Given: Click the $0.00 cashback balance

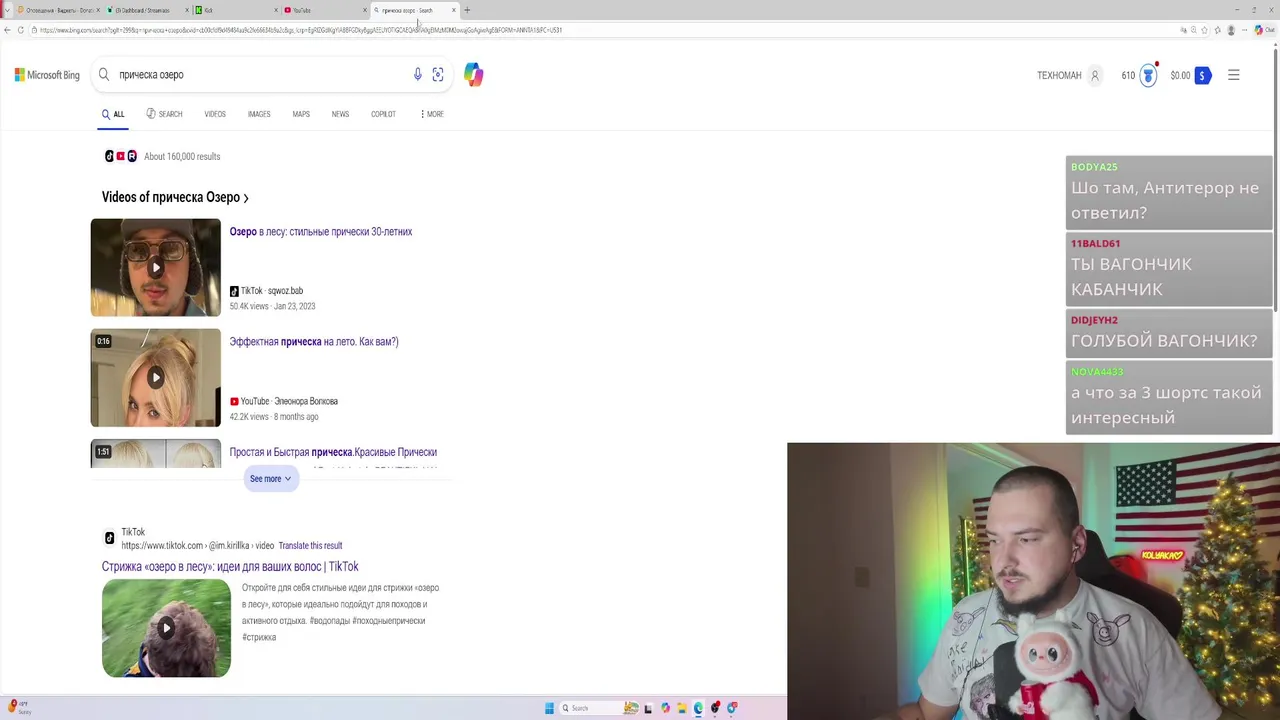Looking at the screenshot, I should pos(1180,75).
